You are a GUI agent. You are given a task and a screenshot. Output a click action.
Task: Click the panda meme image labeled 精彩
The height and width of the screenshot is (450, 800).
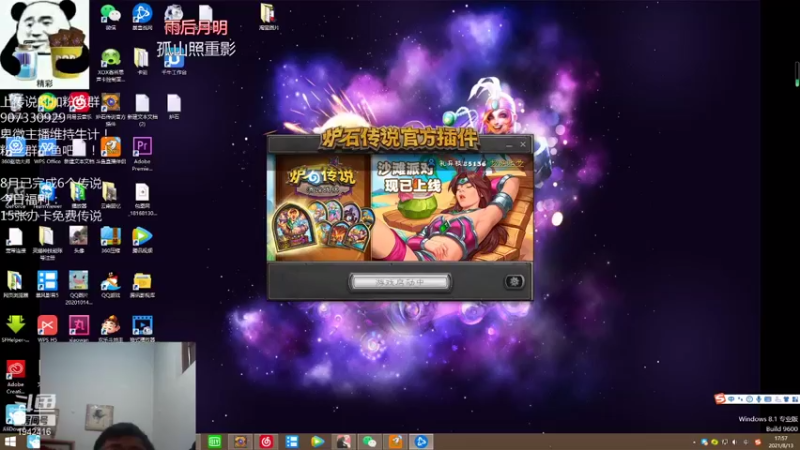pos(45,44)
